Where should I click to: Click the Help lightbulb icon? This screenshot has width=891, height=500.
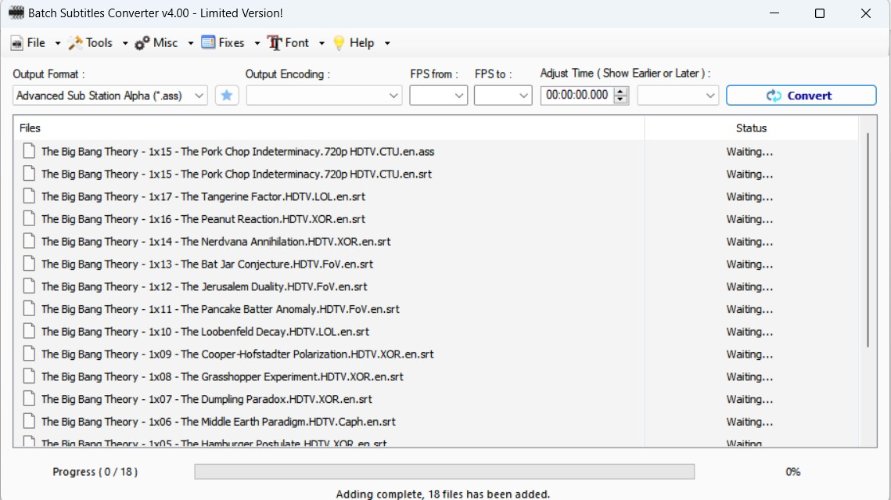click(339, 43)
